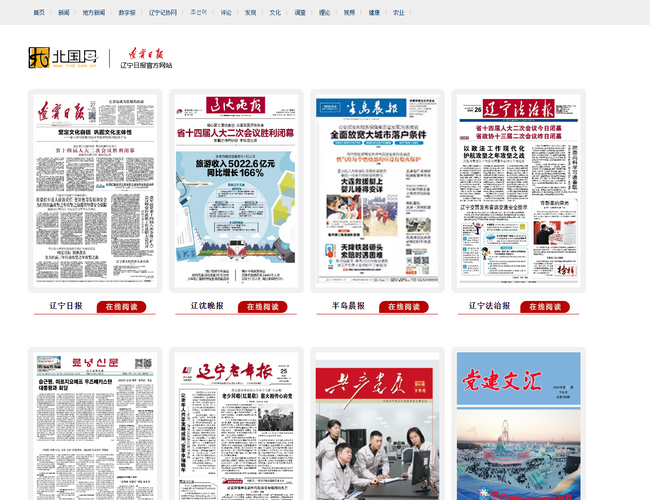Open the 辽宁日报 front page thumbnail
Image resolution: width=650 pixels, height=500 pixels.
(x=95, y=191)
